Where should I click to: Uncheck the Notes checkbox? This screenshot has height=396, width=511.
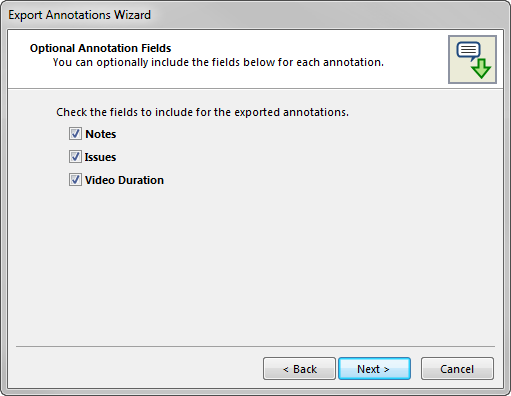[75, 134]
